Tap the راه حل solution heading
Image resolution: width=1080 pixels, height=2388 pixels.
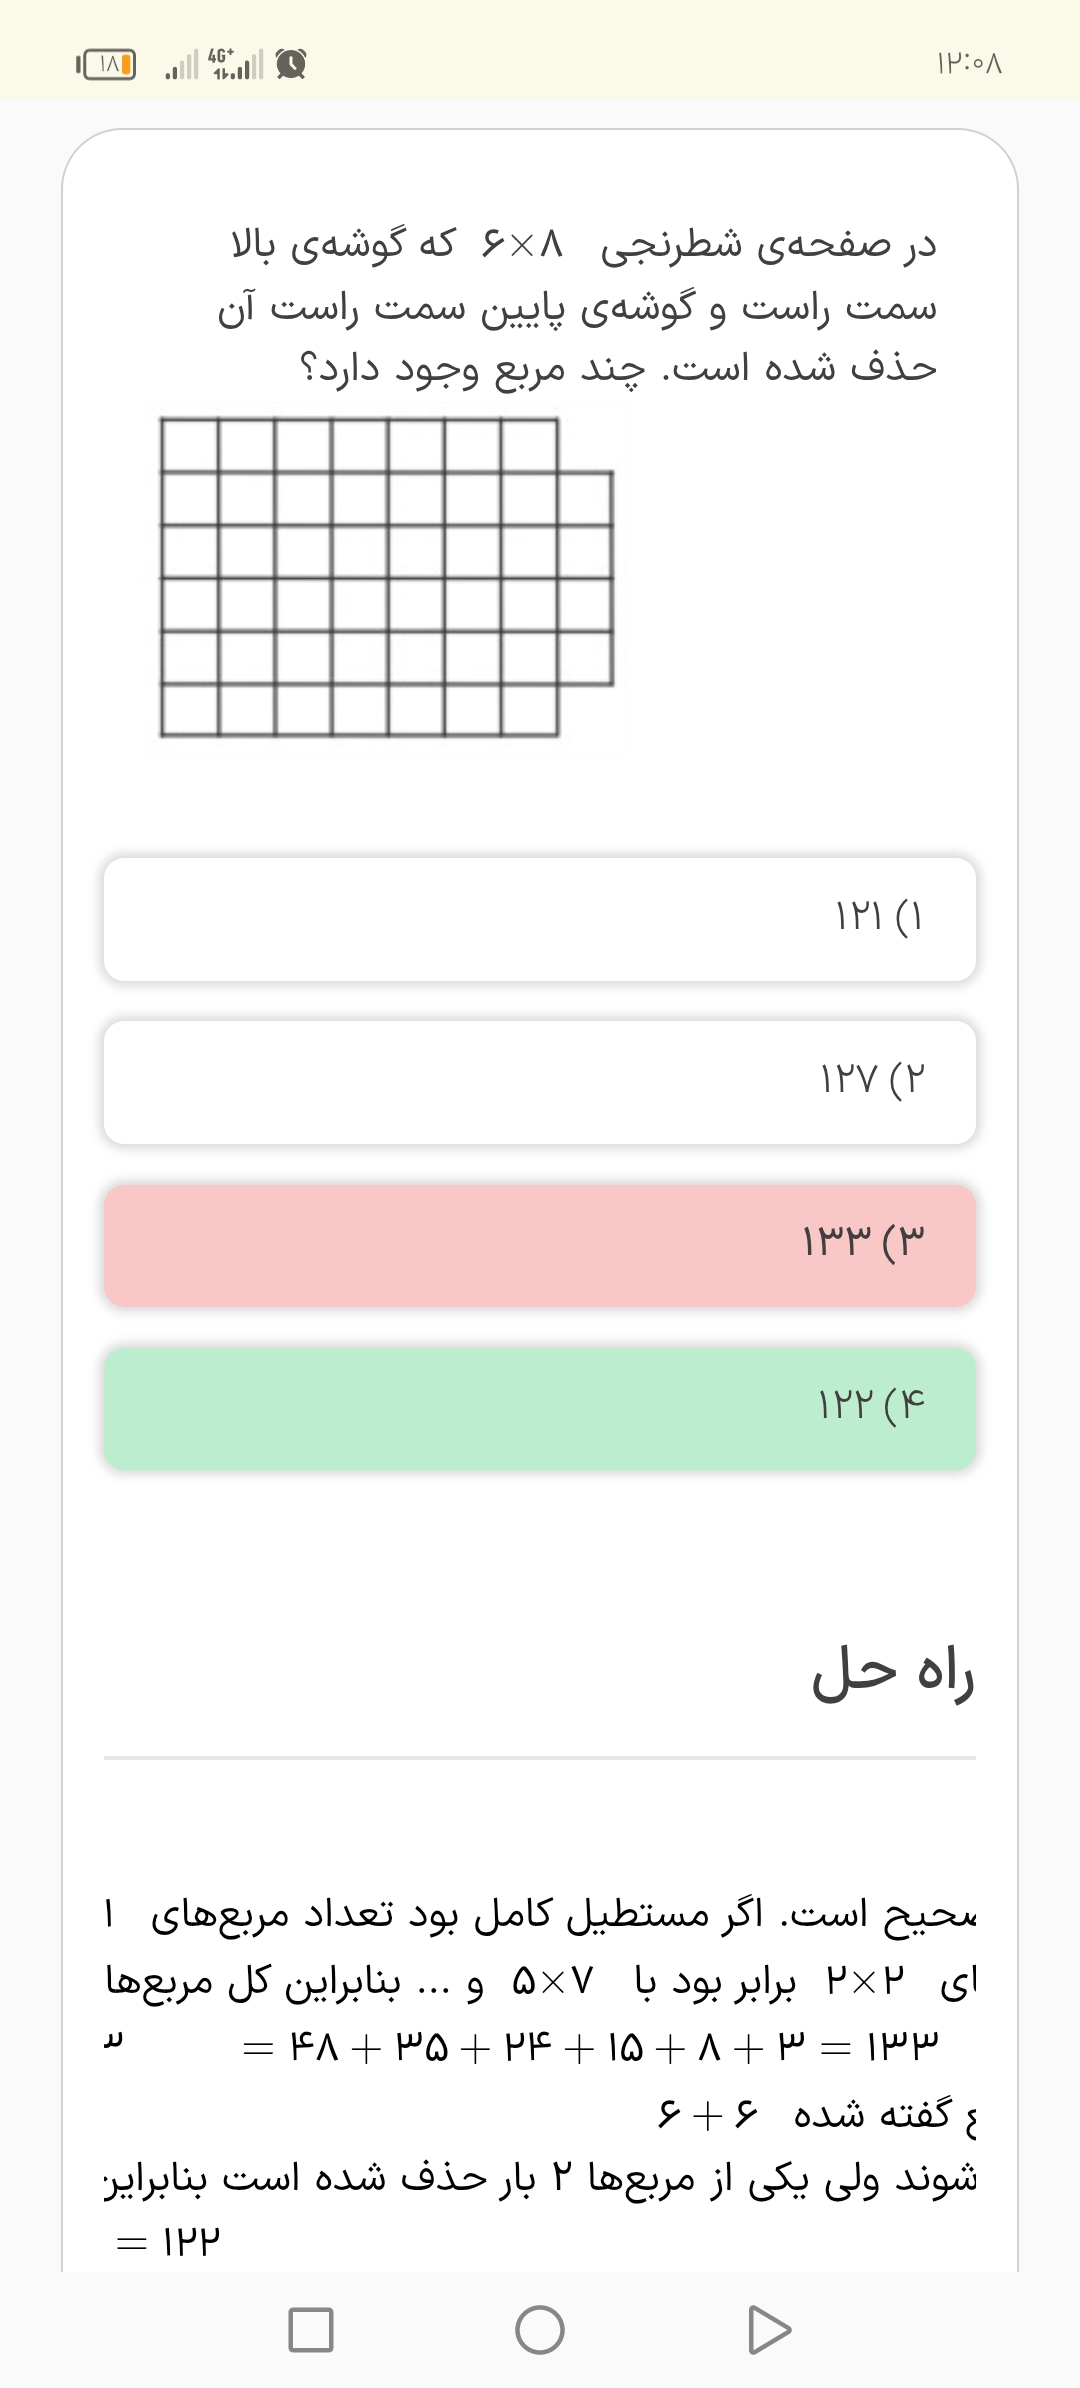coord(892,1672)
